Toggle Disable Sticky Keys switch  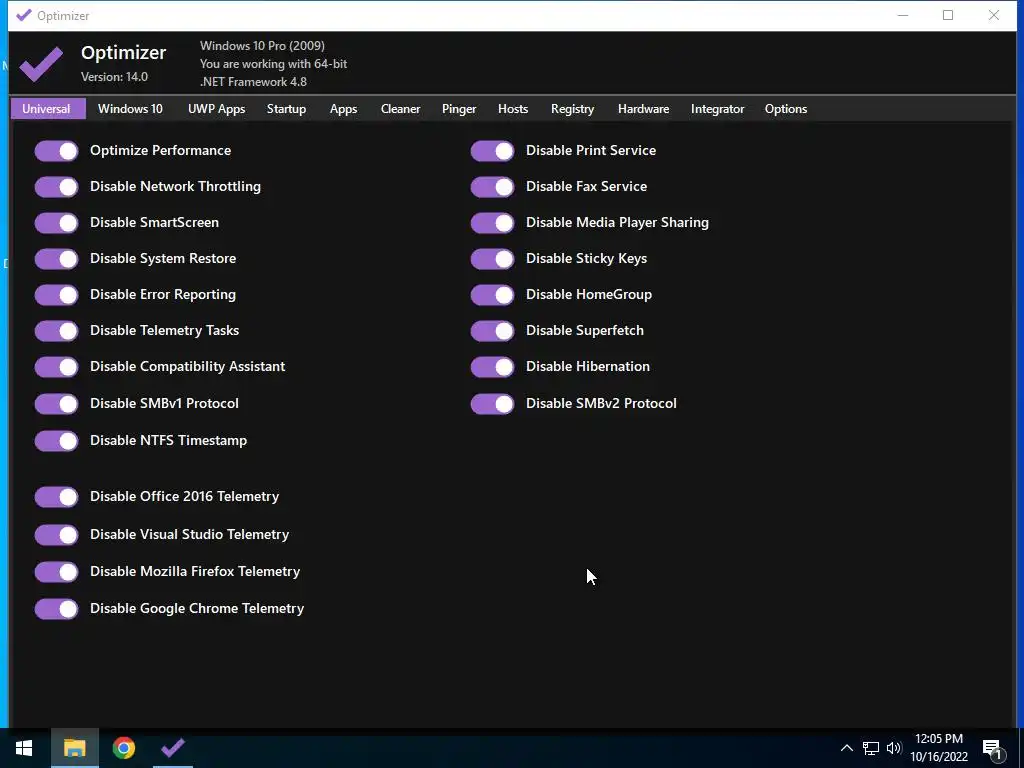492,259
